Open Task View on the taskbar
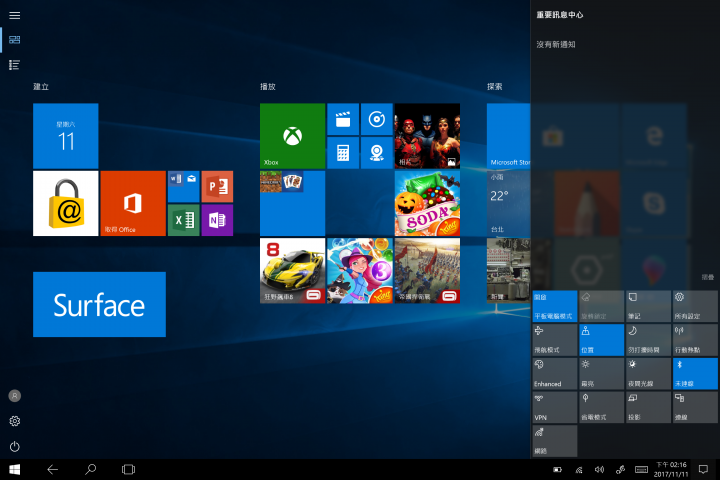 coord(129,469)
